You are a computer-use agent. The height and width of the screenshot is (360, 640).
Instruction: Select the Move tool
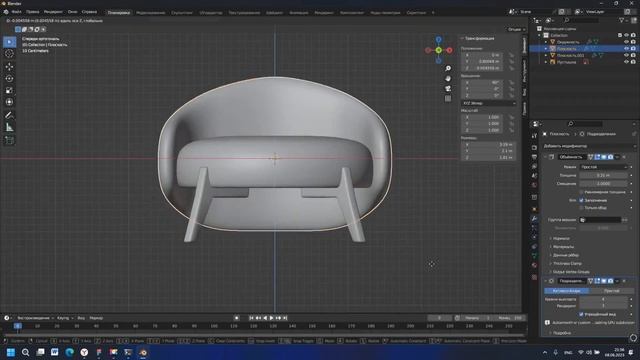tap(9, 66)
